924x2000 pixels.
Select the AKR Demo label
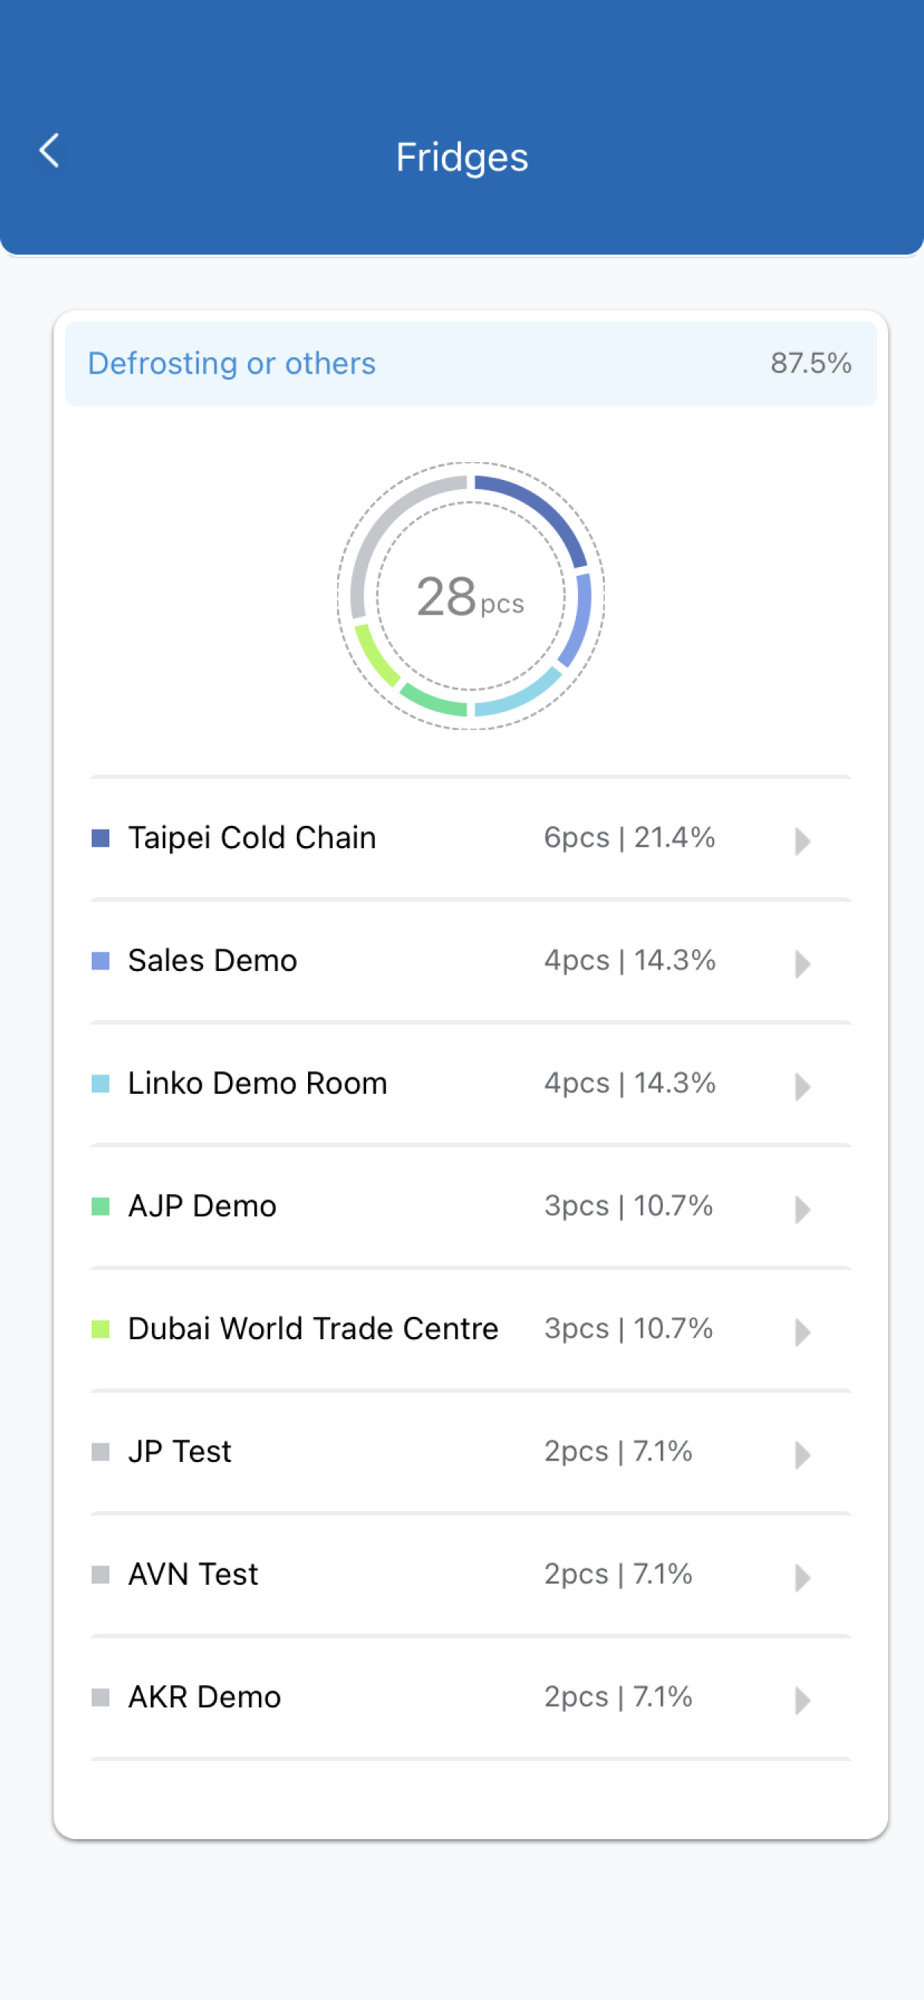point(205,1697)
